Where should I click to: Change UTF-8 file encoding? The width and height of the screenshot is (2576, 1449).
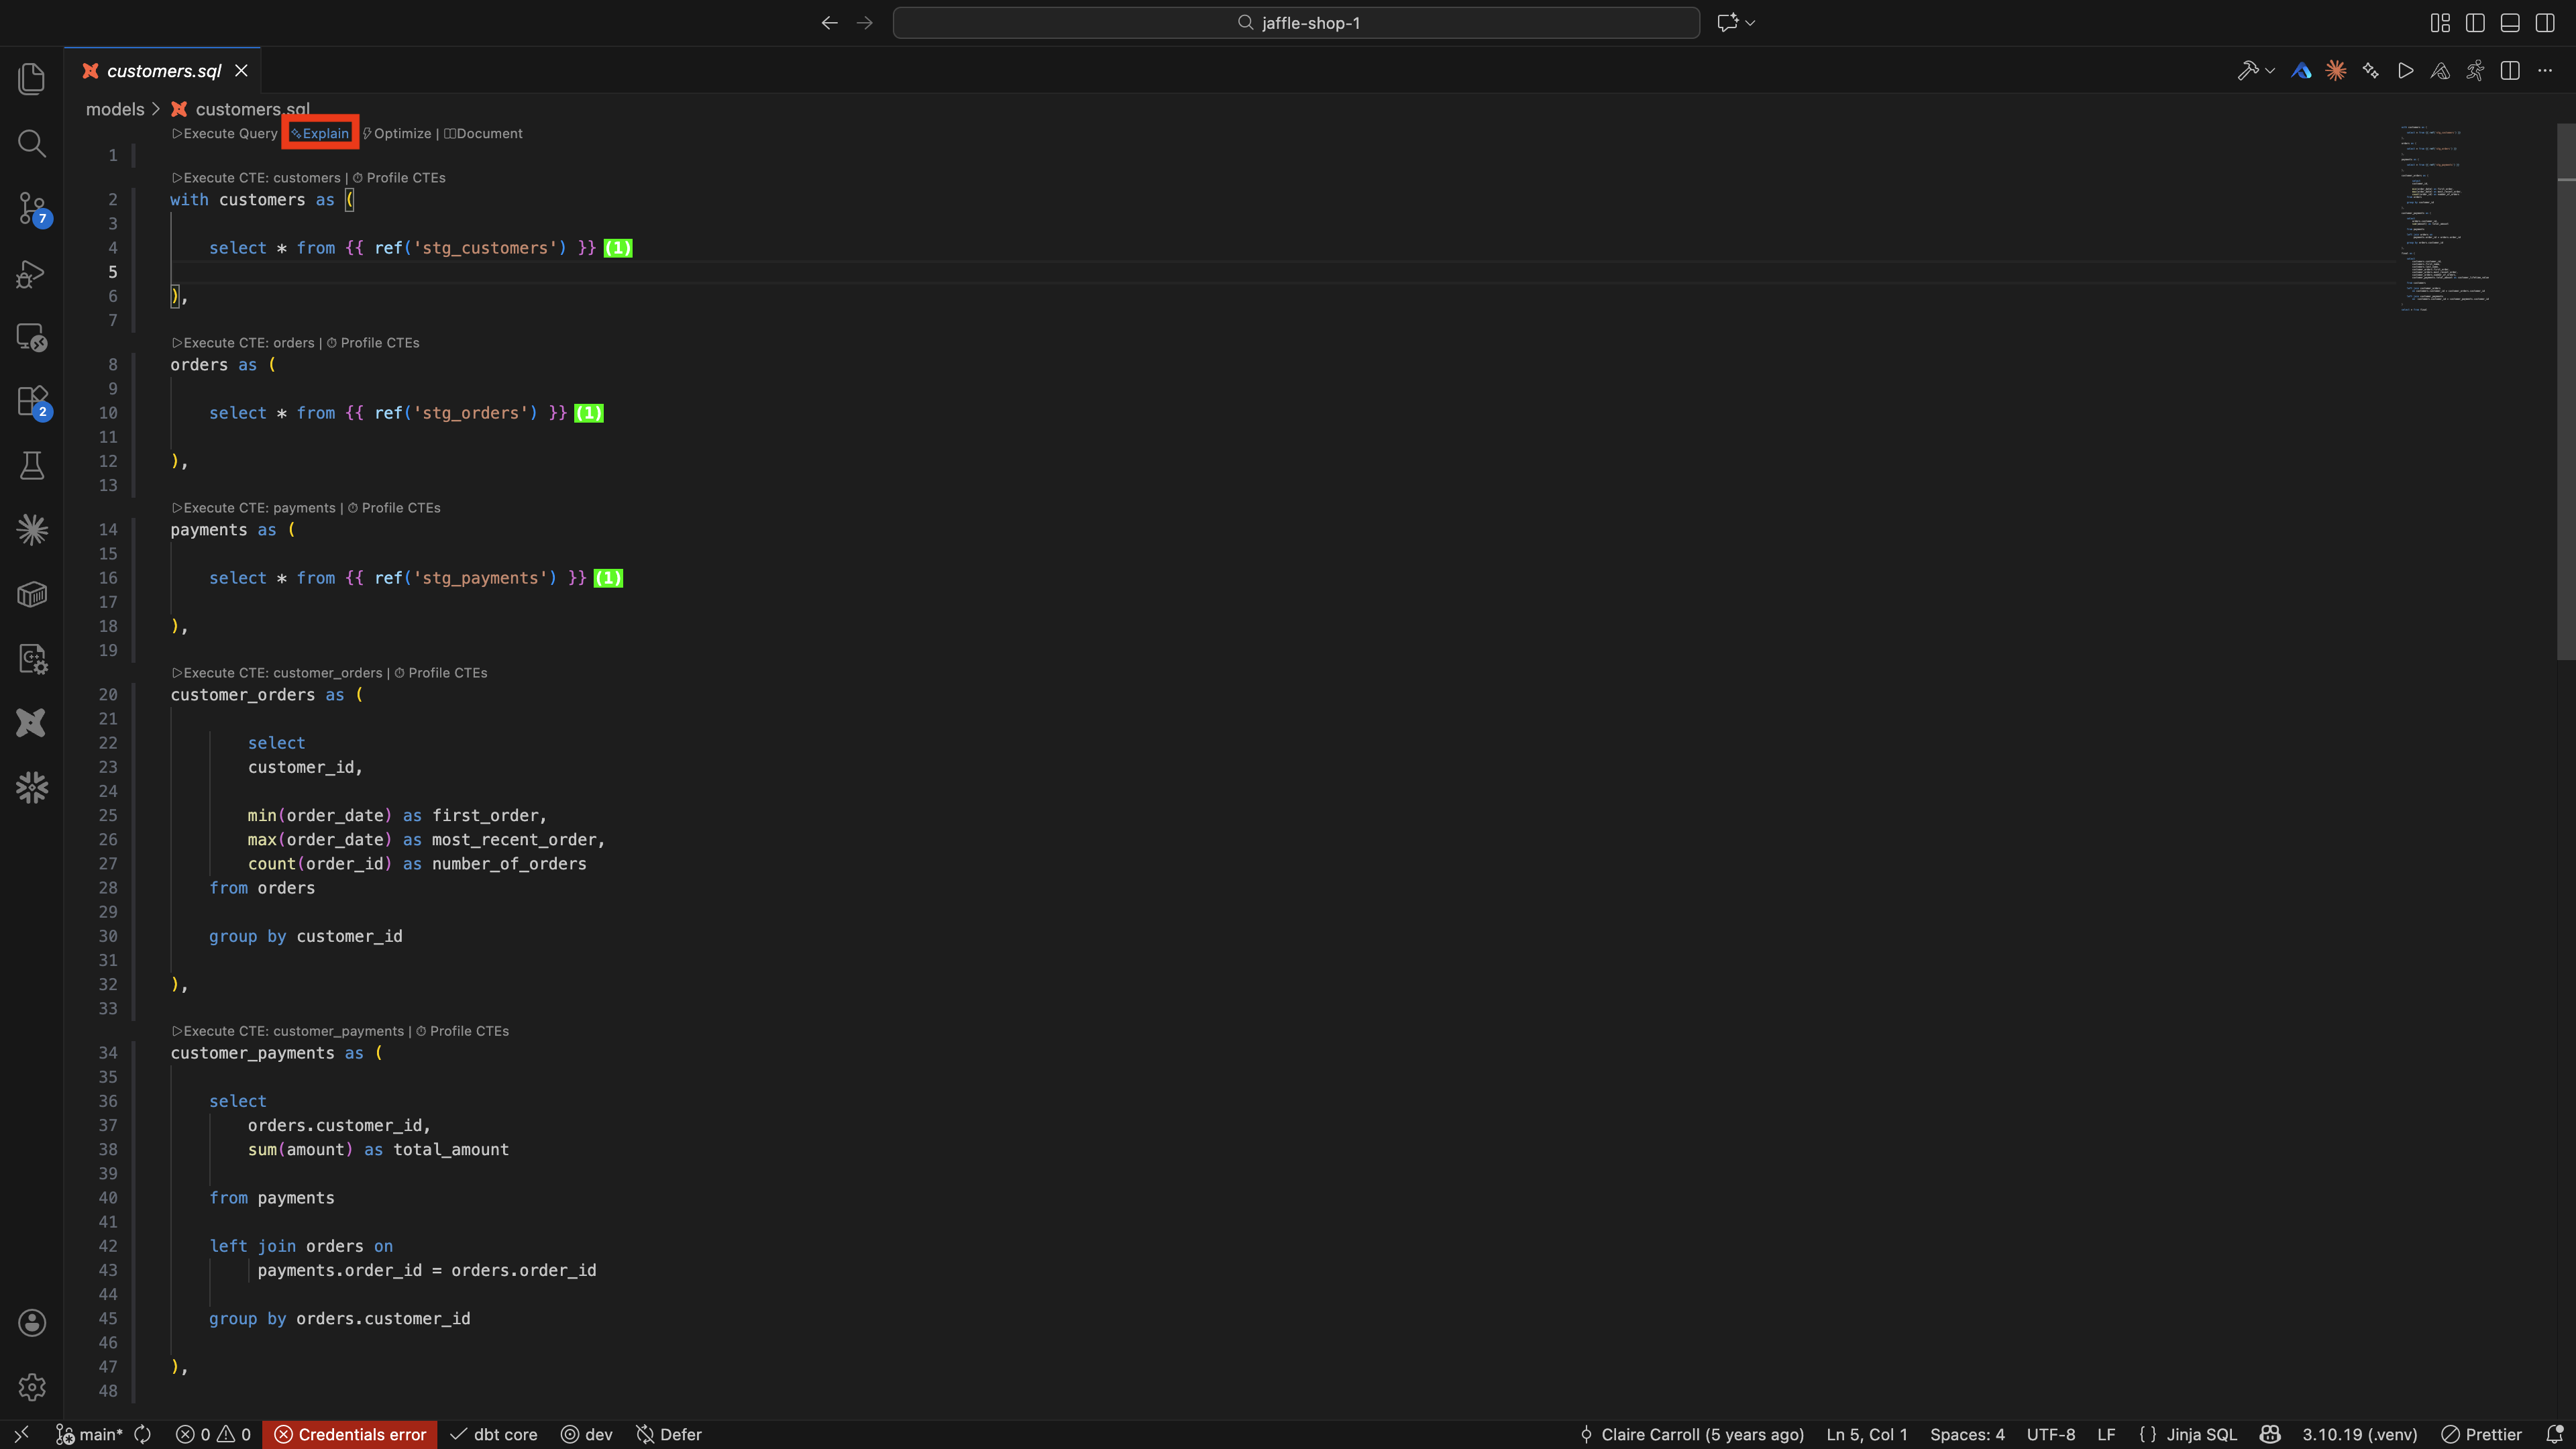[x=2050, y=1434]
